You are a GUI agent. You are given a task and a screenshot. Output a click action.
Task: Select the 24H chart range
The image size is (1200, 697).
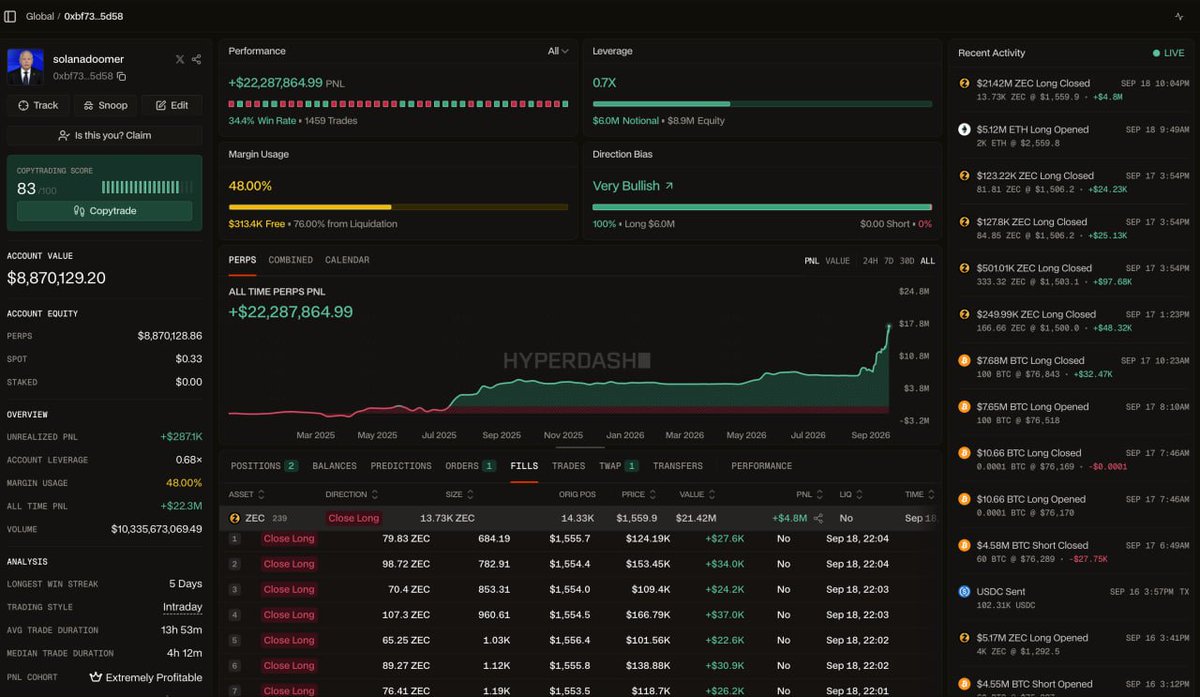pyautogui.click(x=870, y=261)
